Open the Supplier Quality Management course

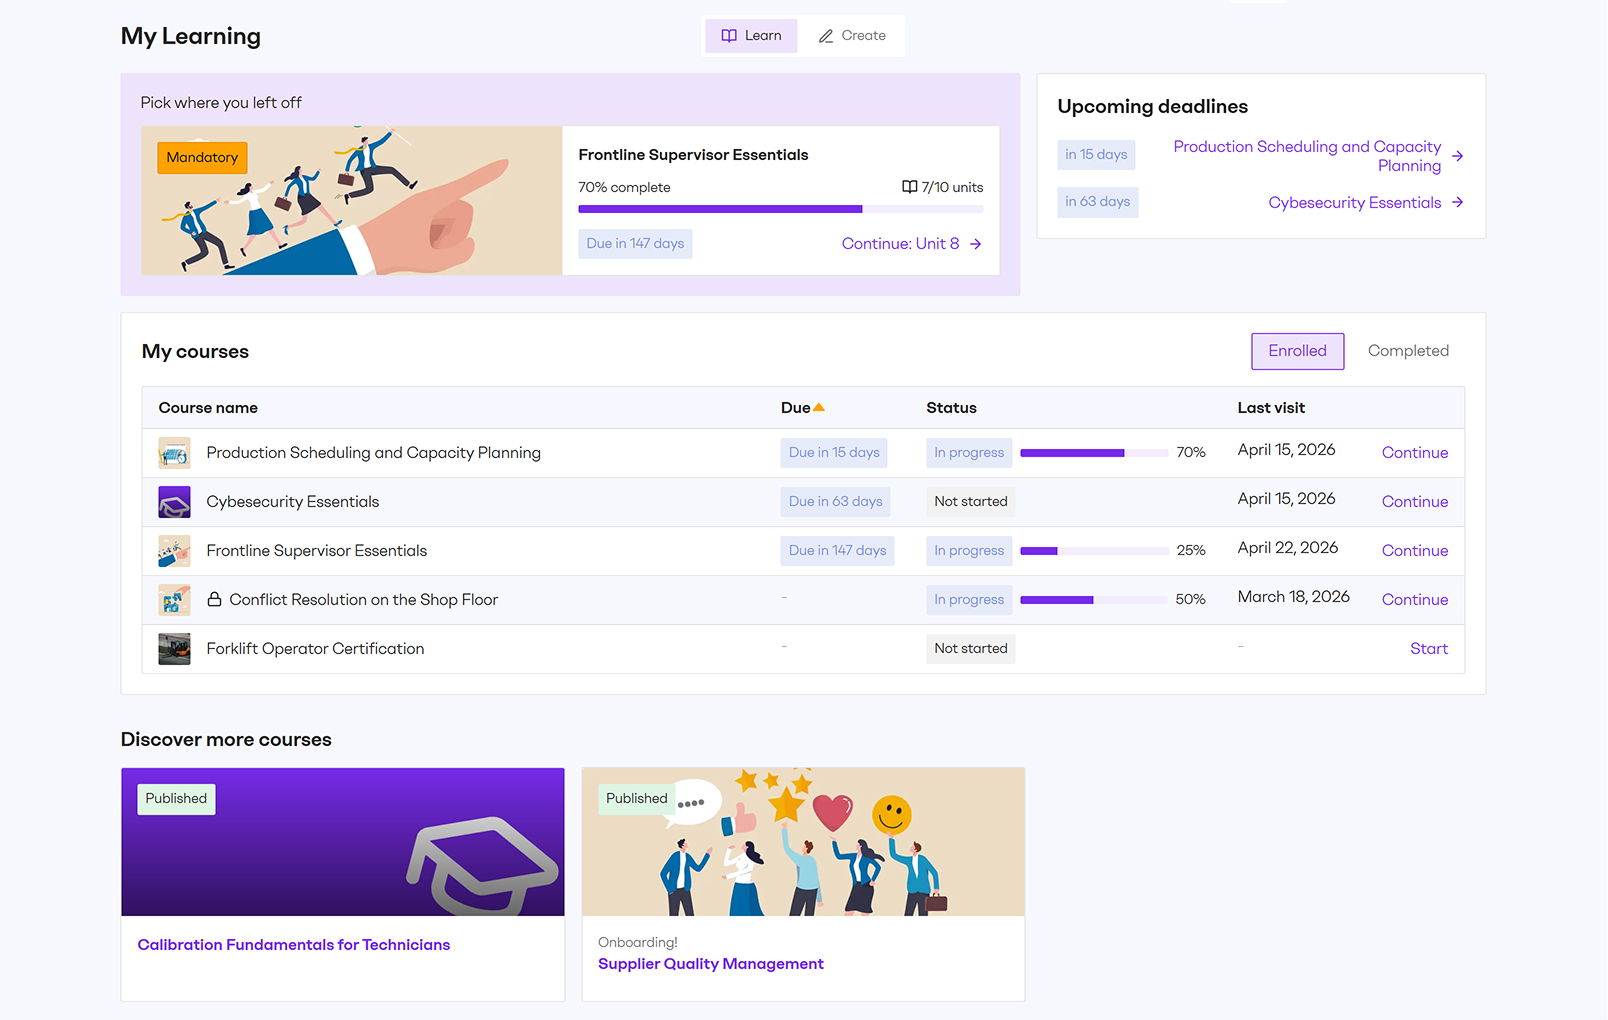click(x=710, y=963)
